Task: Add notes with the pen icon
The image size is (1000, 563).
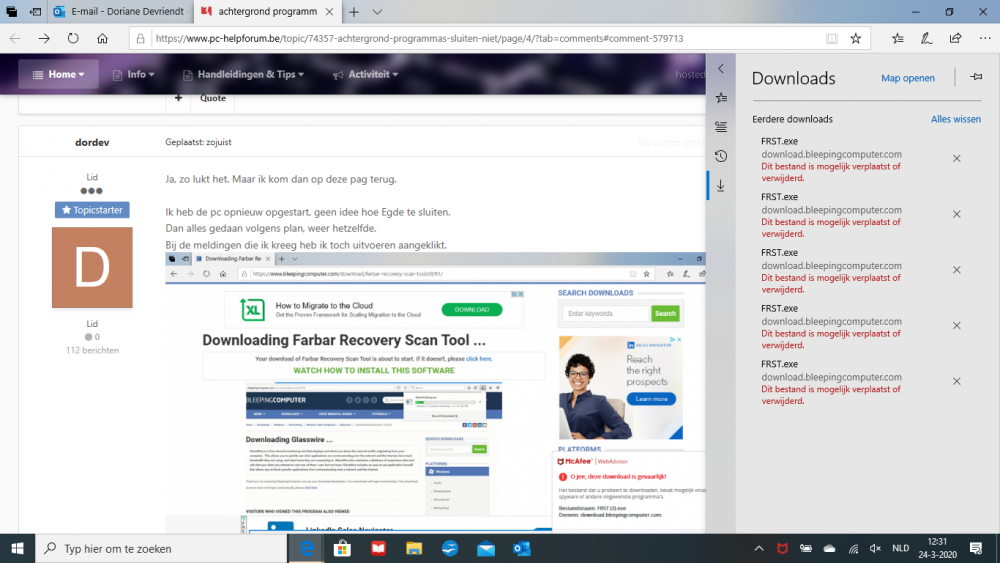Action: (927, 38)
